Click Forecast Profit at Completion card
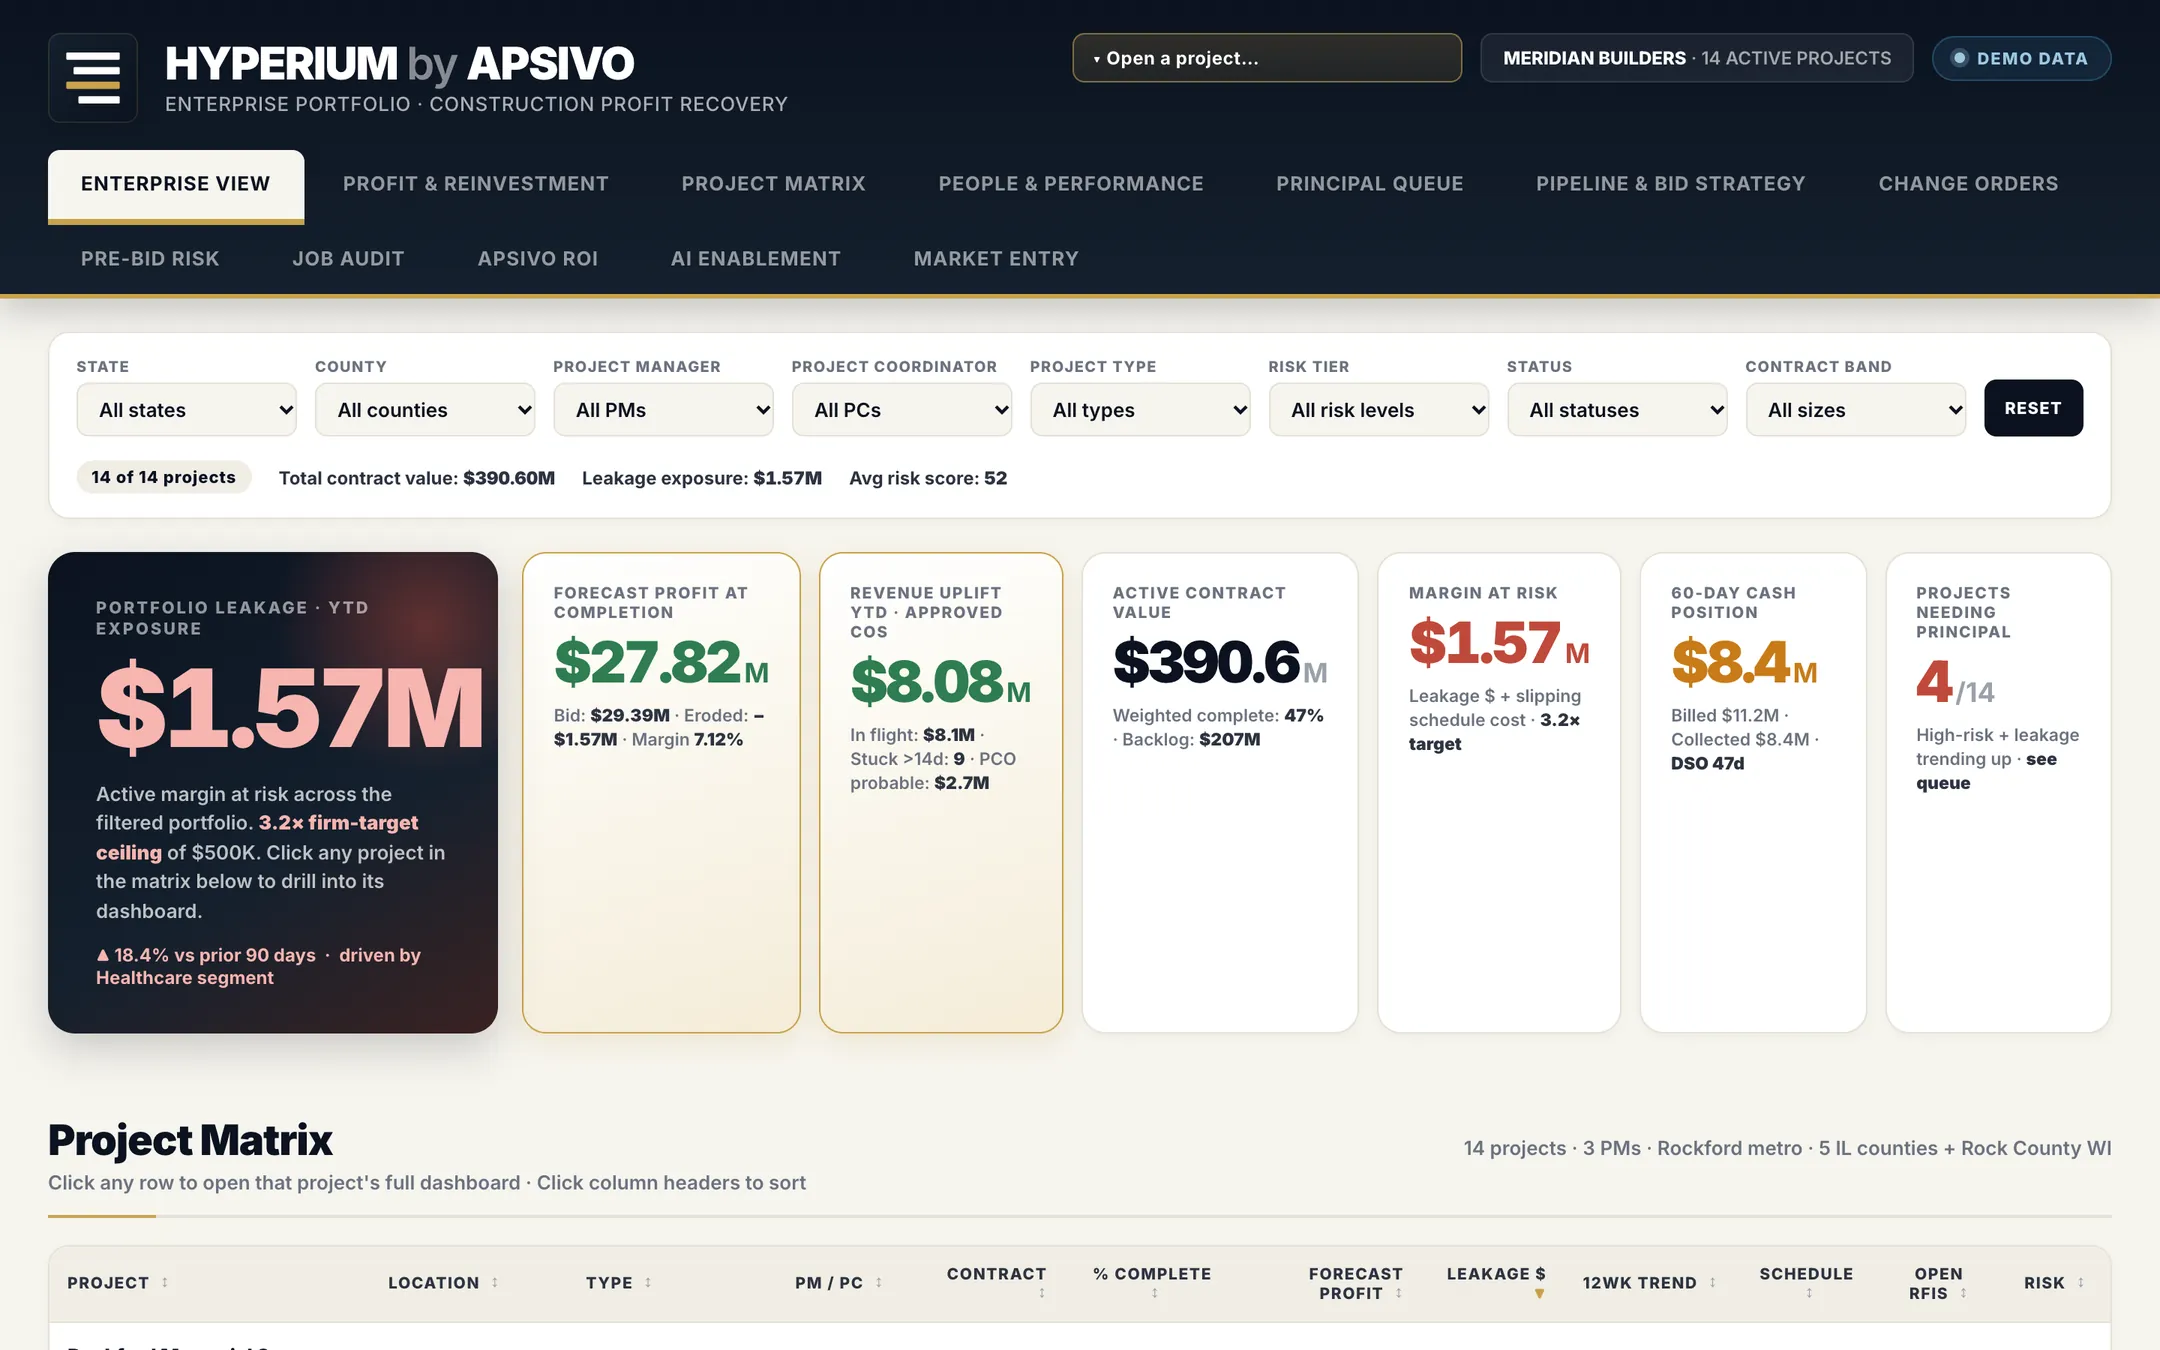 point(661,792)
